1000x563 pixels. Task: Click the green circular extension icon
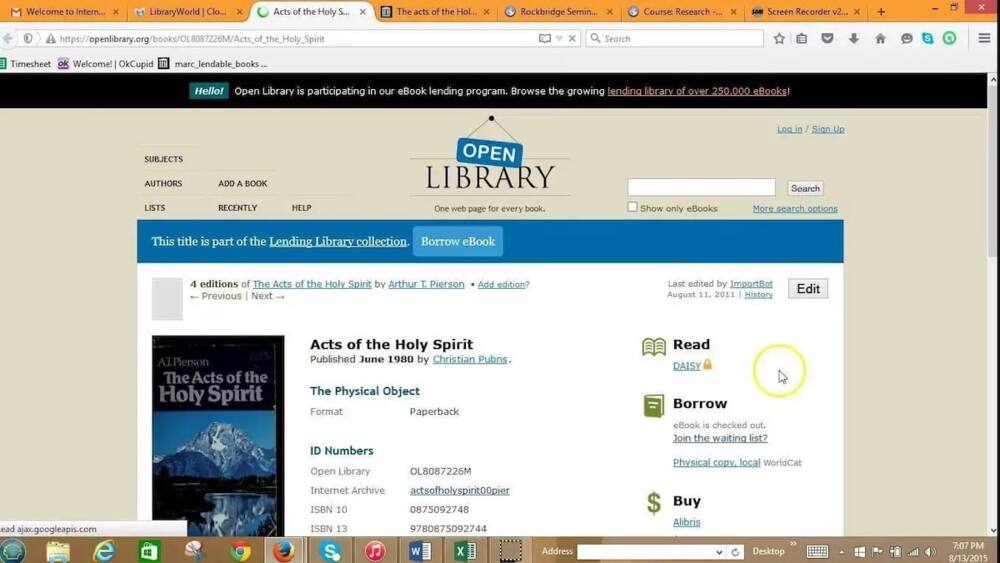pyautogui.click(x=950, y=38)
